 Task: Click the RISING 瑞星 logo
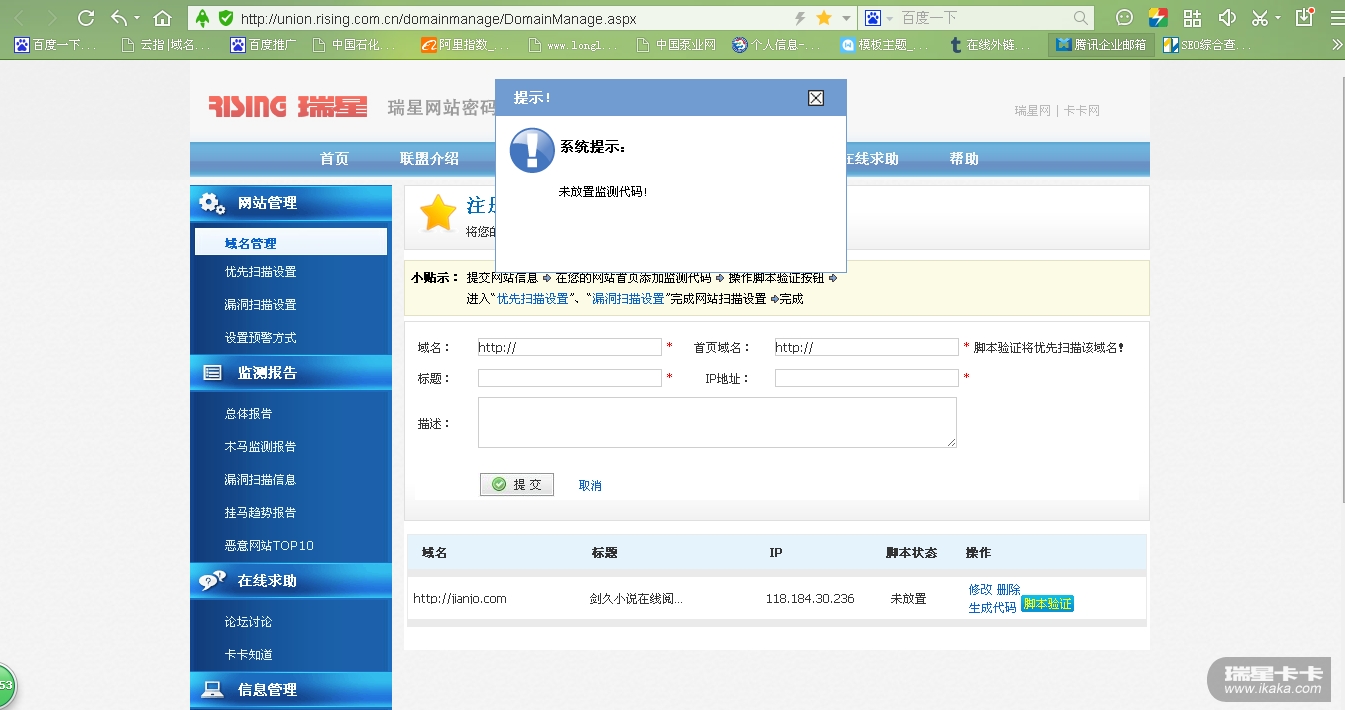(x=289, y=107)
